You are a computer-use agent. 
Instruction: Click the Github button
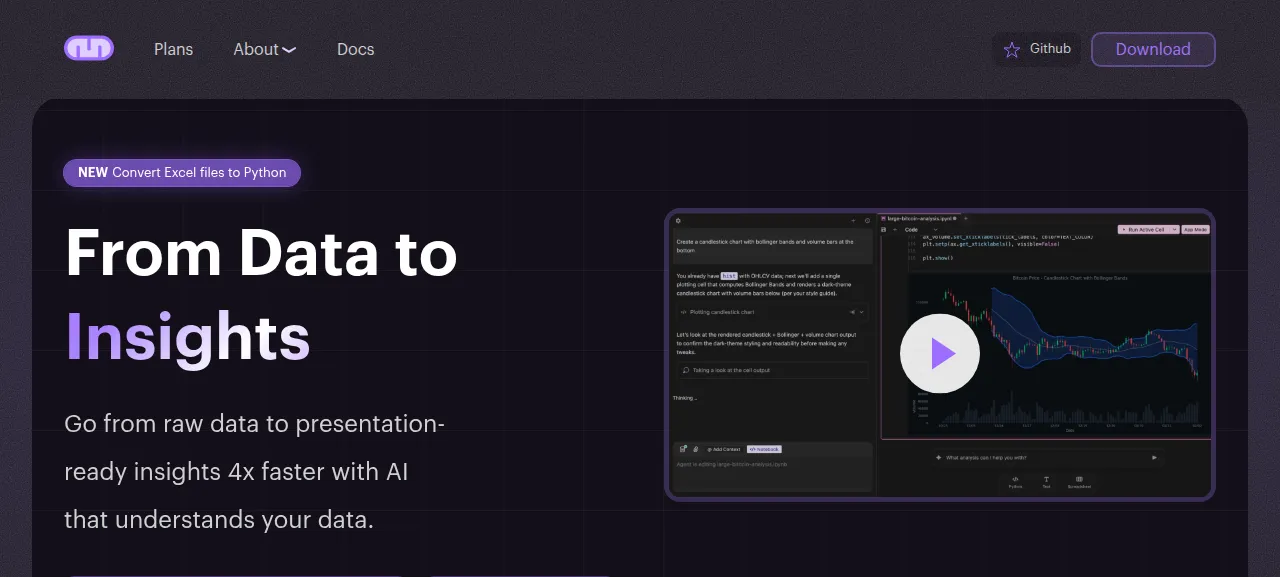1036,49
